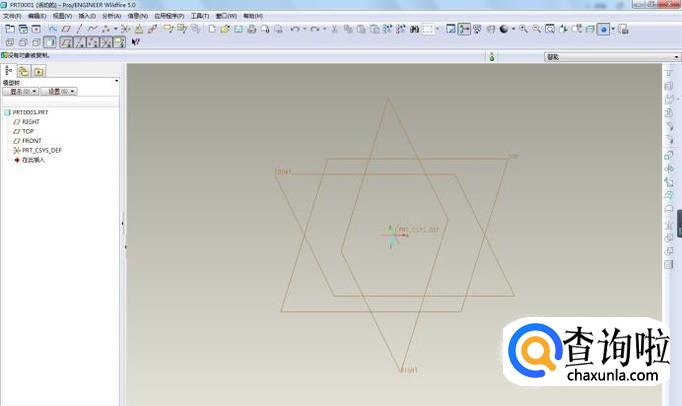Click the navigator panel collapse sash handle
The image size is (682, 406).
[123, 223]
